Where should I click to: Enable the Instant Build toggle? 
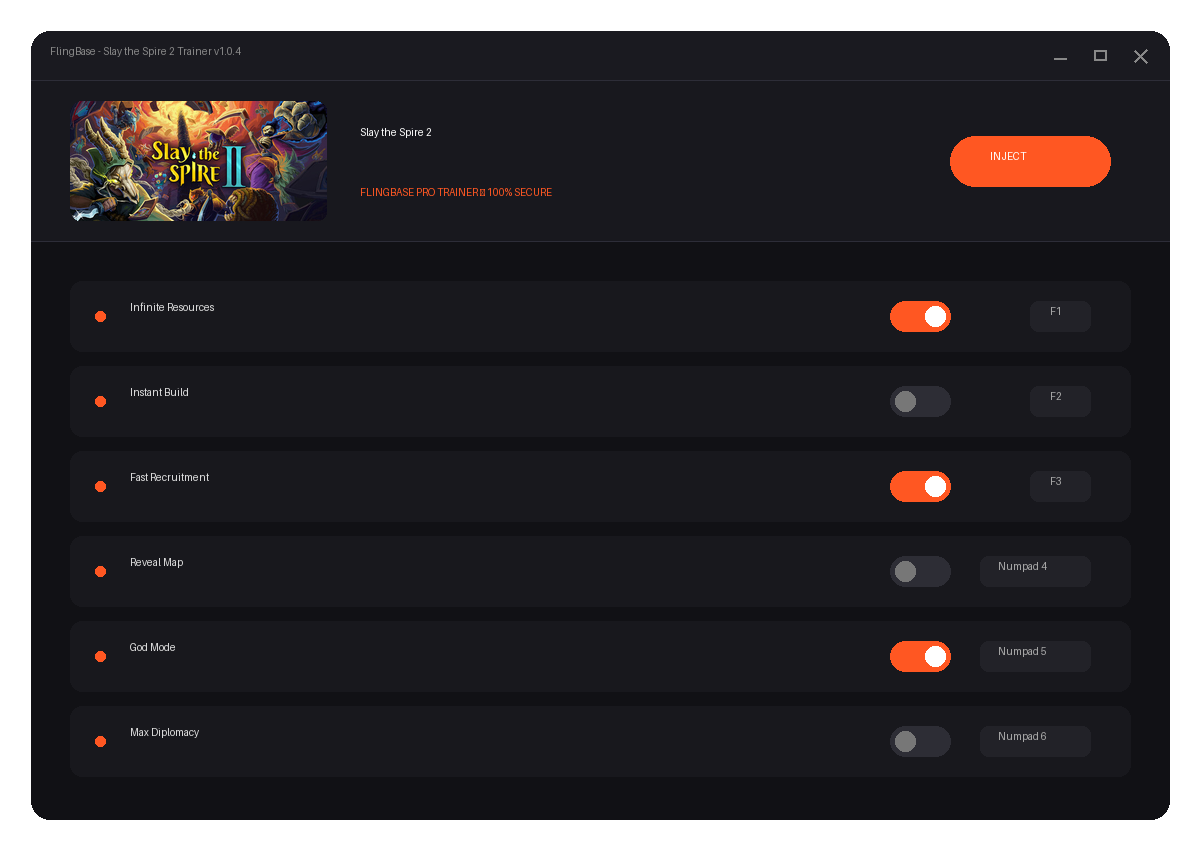[x=920, y=402]
